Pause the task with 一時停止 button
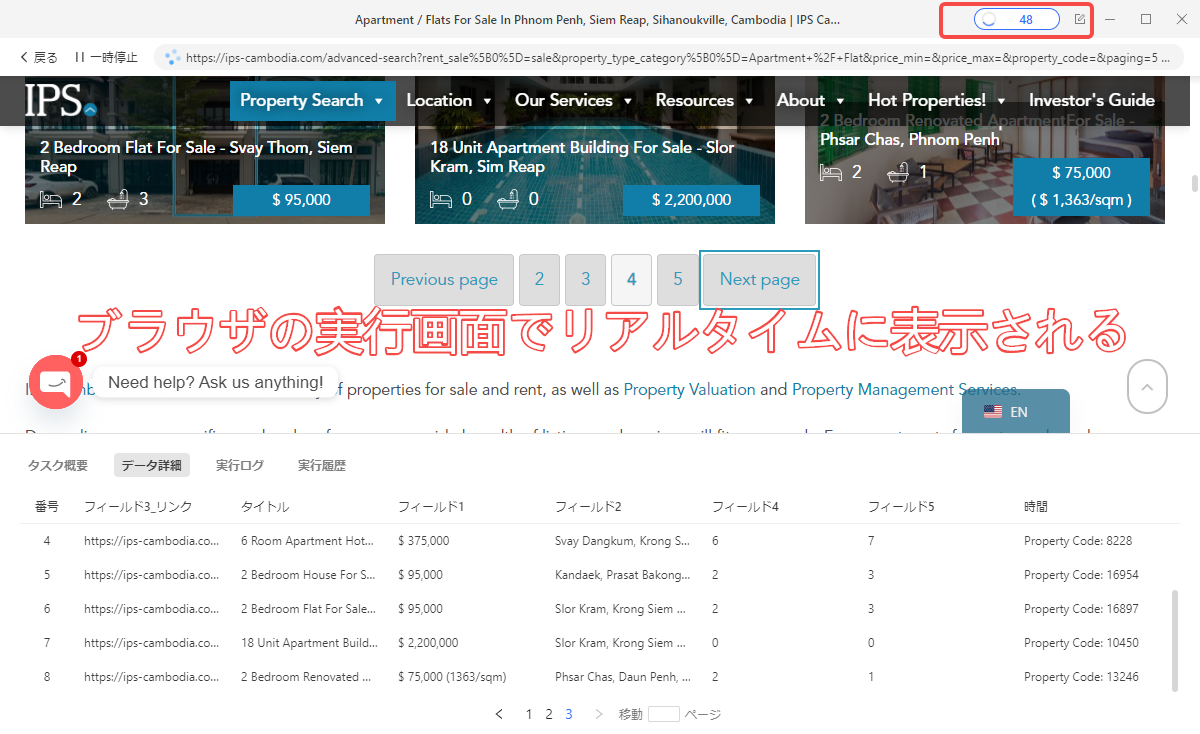The height and width of the screenshot is (734, 1200). [106, 57]
